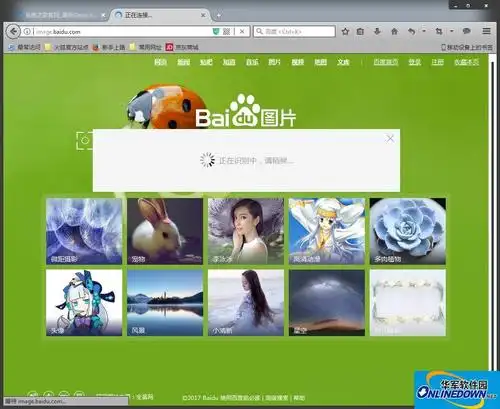Click the 网页 navigation link
Viewport: 500px width, 409px height.
tap(160, 62)
